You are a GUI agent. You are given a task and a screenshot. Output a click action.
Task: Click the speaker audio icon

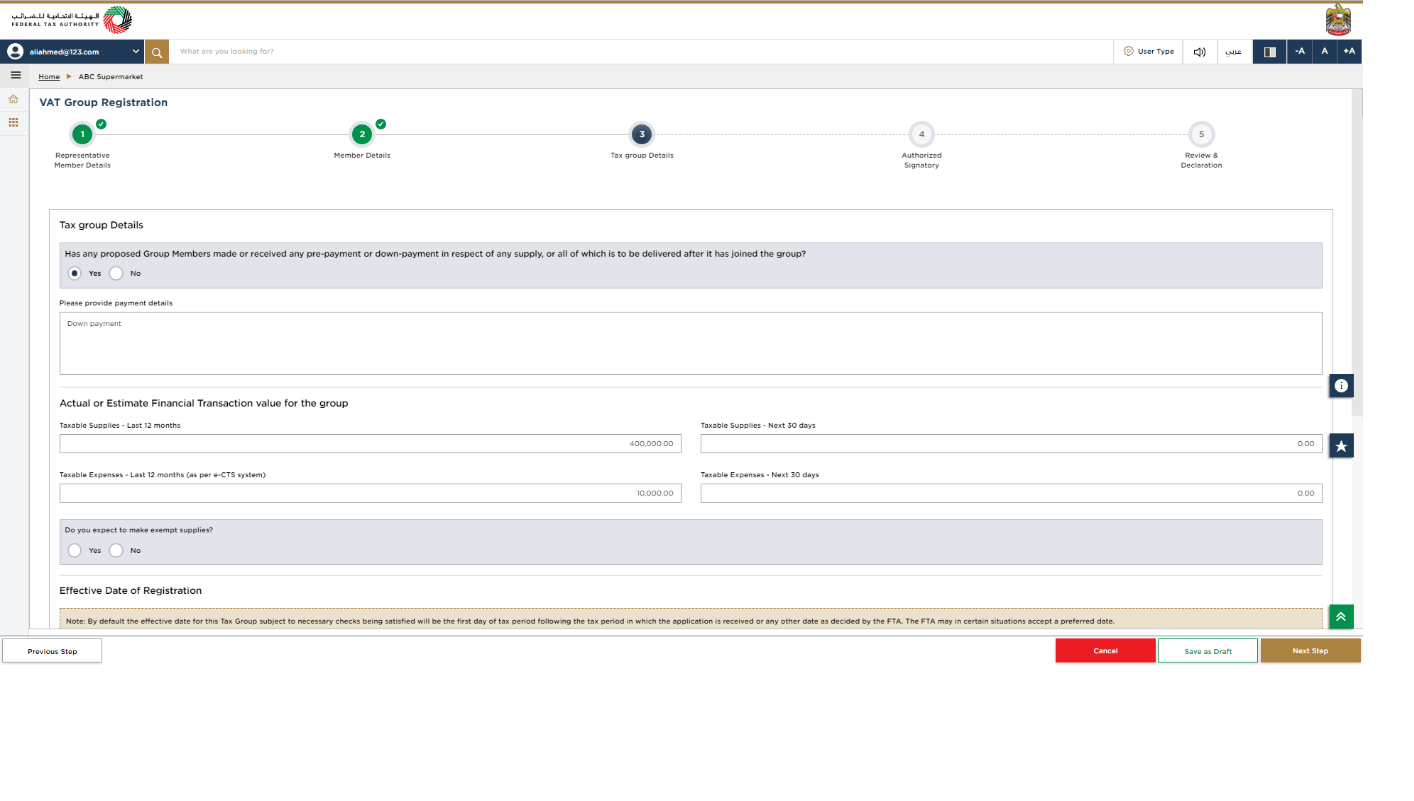[x=1199, y=52]
